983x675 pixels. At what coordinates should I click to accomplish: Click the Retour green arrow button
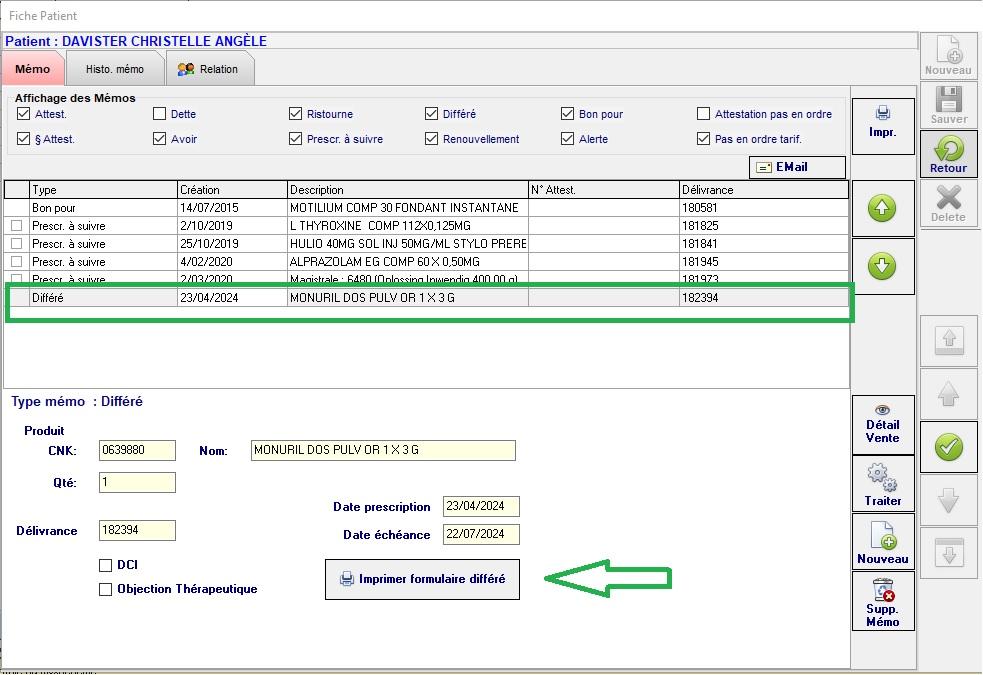[948, 154]
